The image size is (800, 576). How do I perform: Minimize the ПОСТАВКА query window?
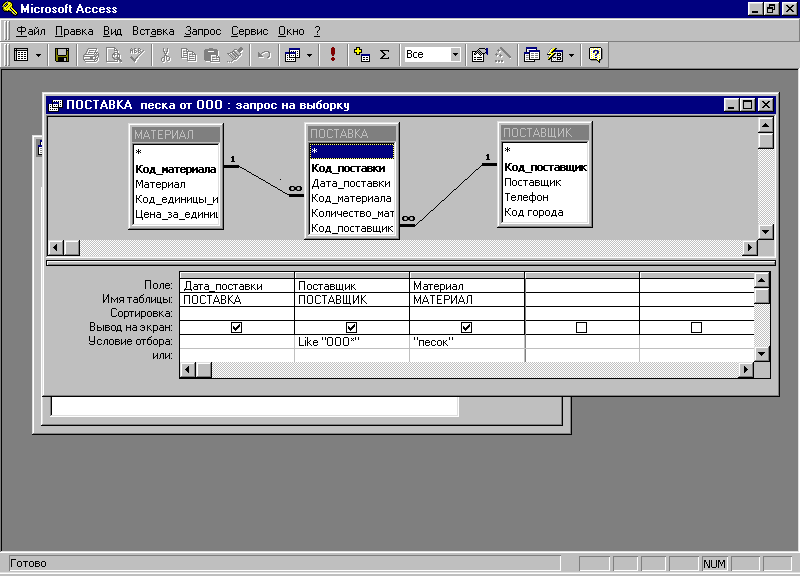[x=731, y=105]
